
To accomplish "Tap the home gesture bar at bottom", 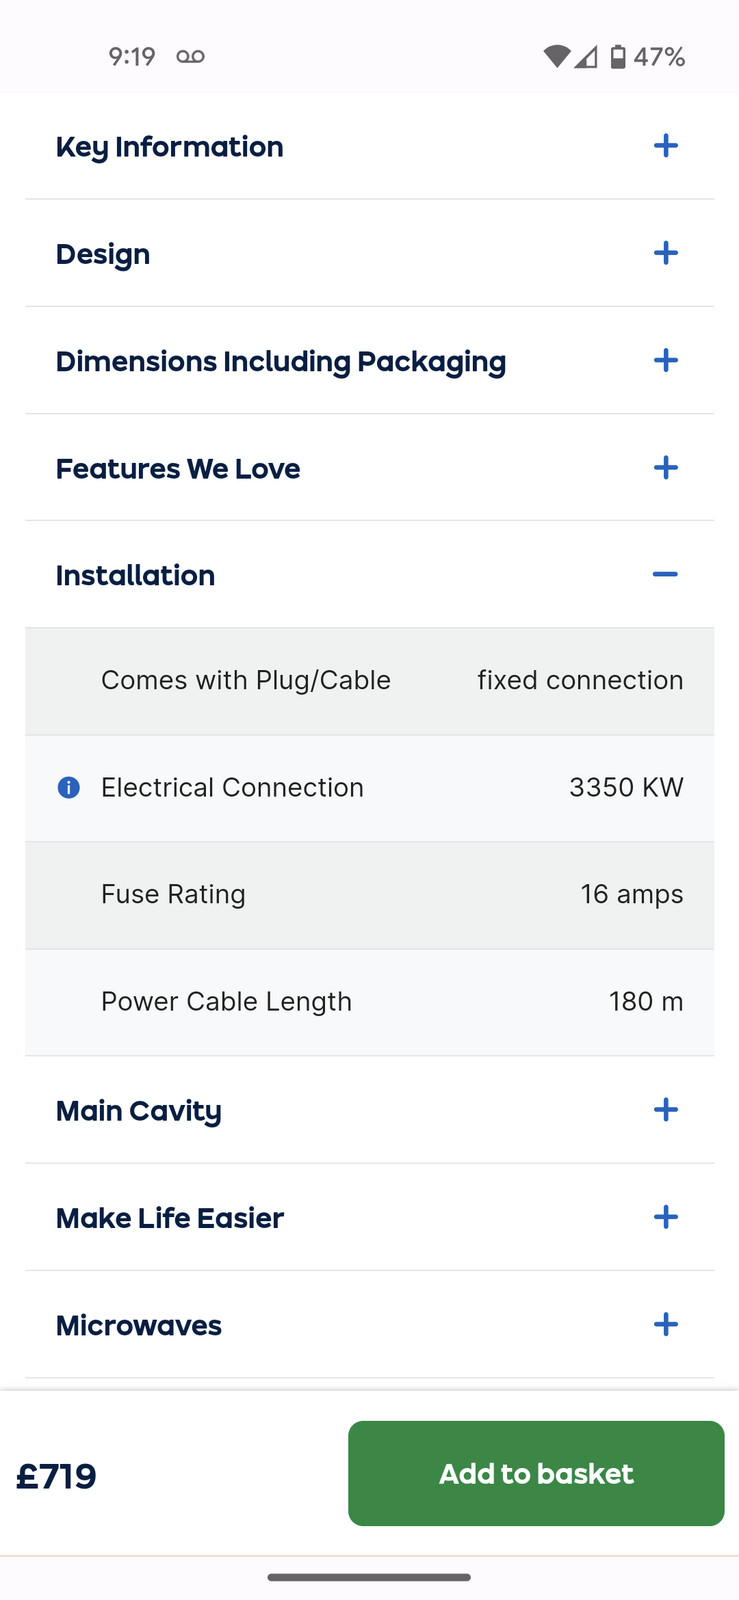I will (369, 1577).
